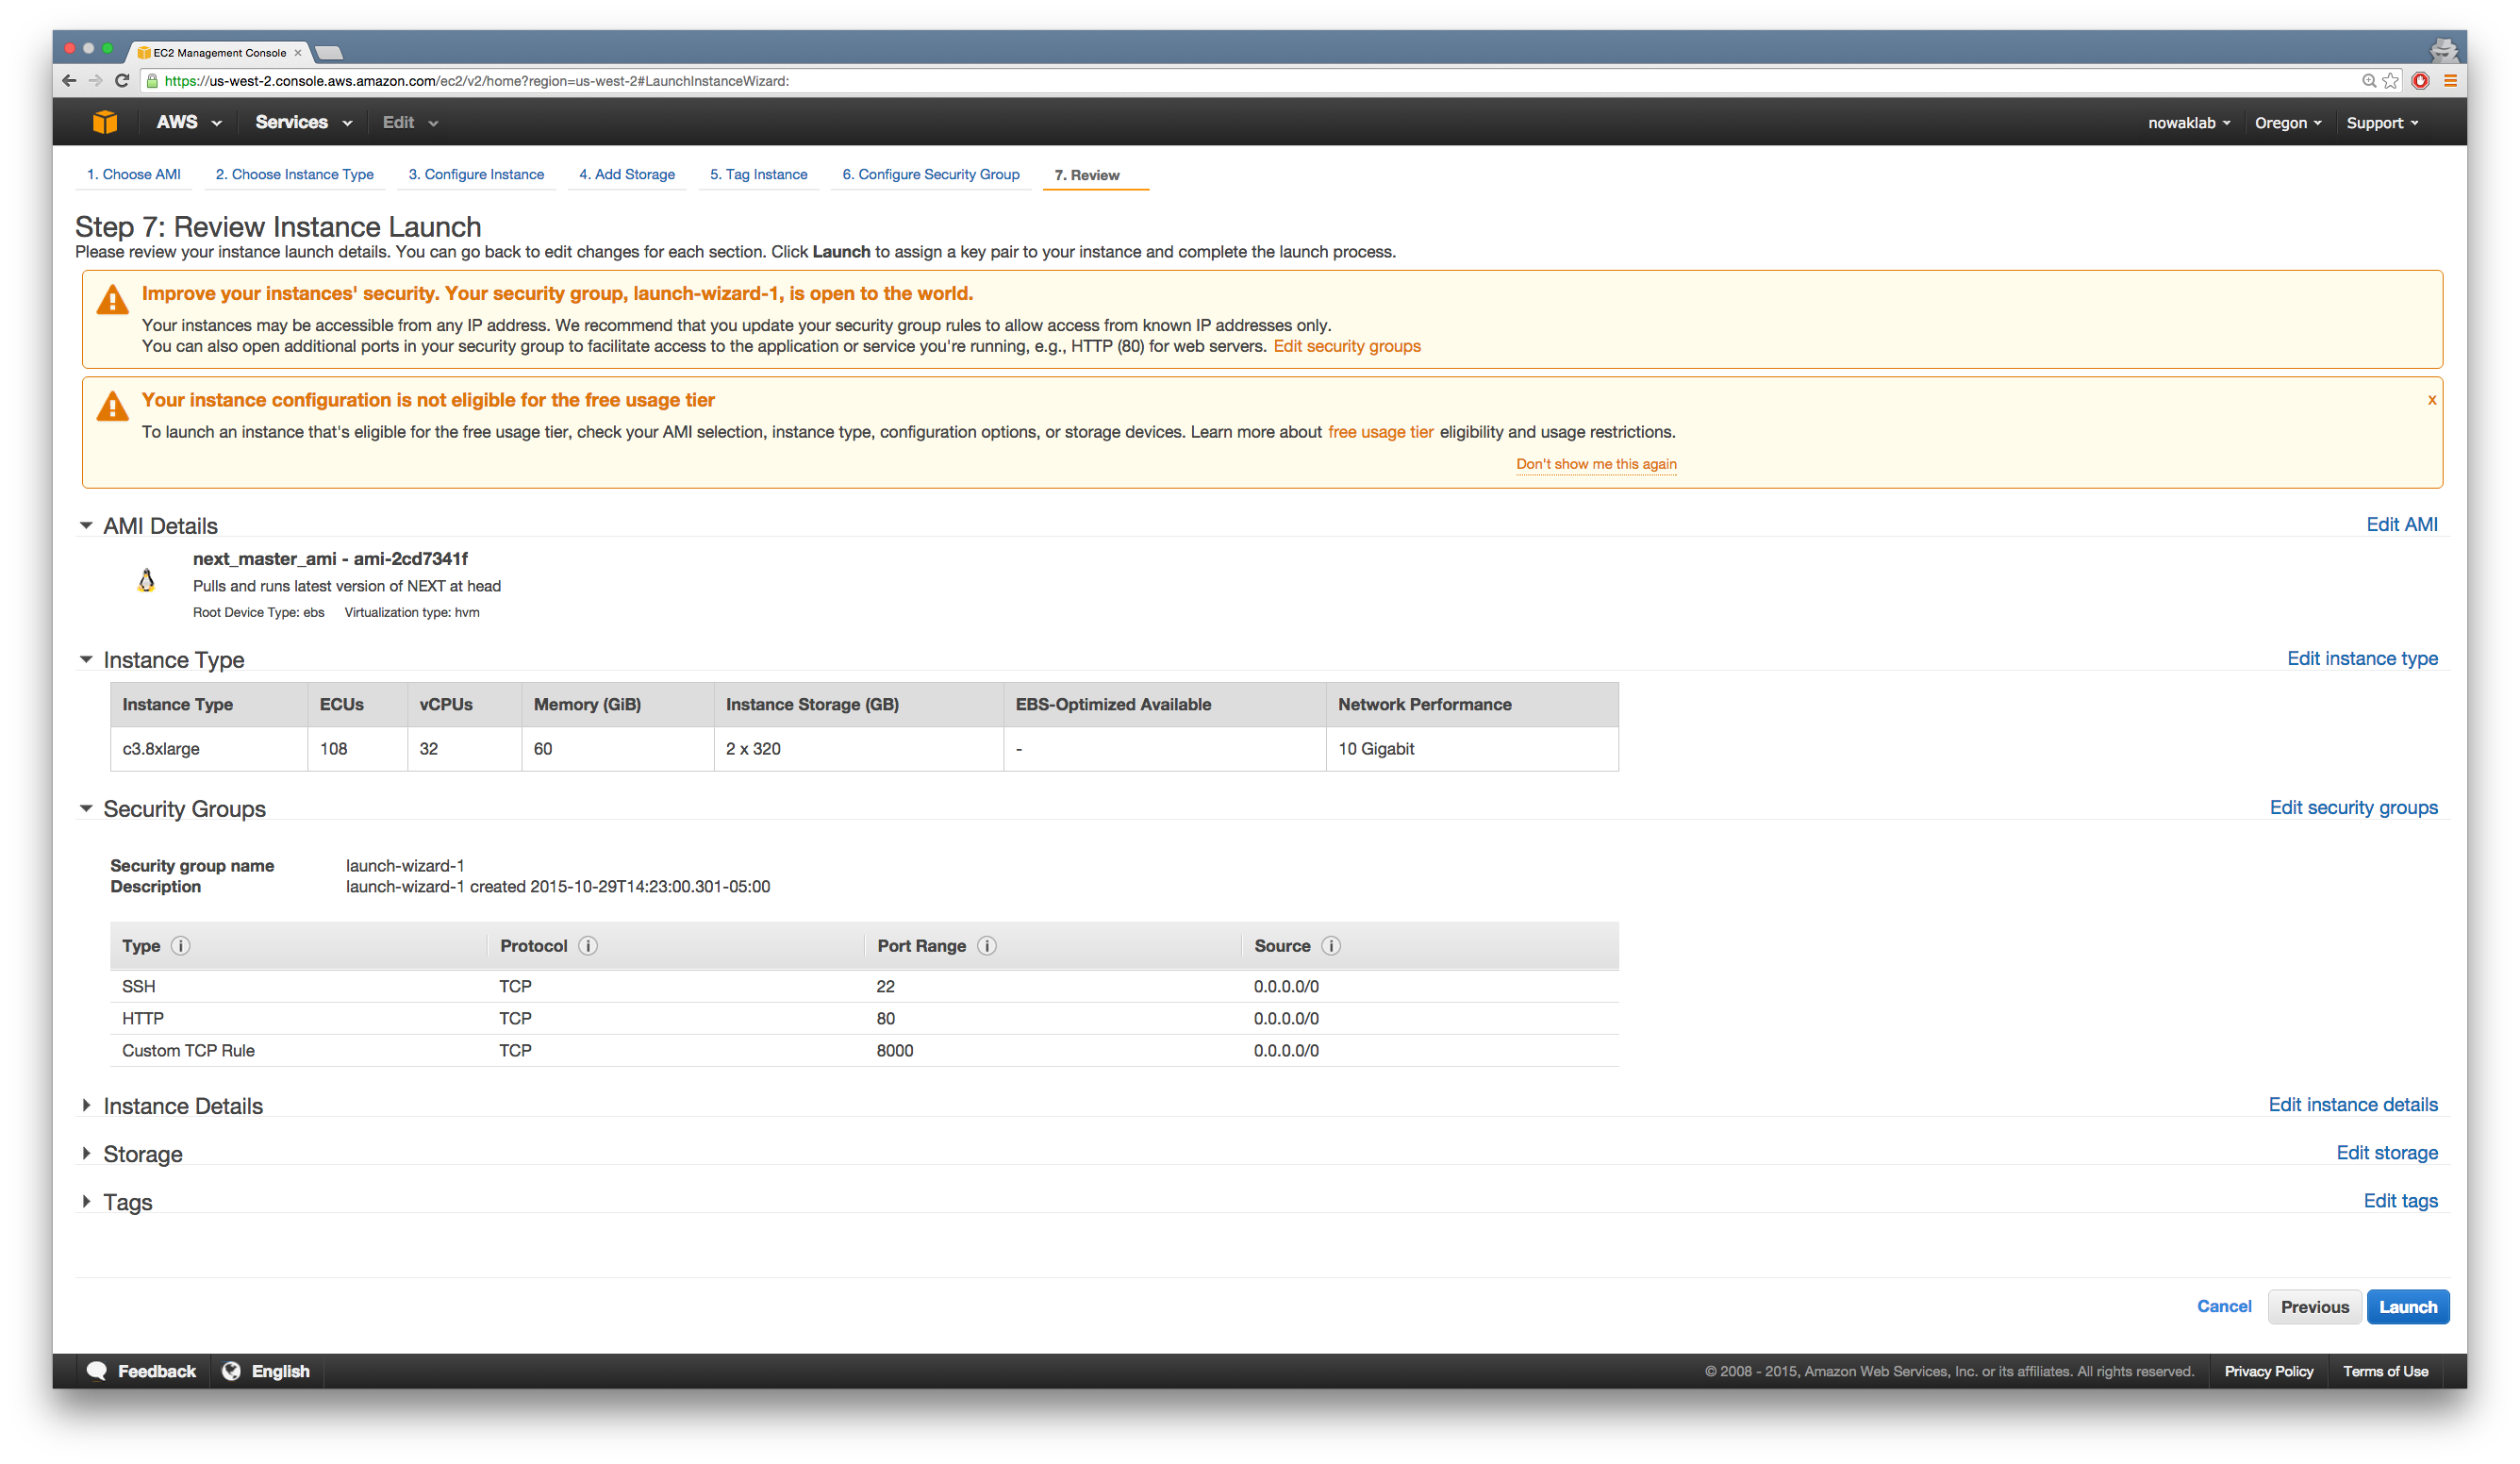The image size is (2520, 1464).
Task: Click the globe icon beside English
Action: (231, 1371)
